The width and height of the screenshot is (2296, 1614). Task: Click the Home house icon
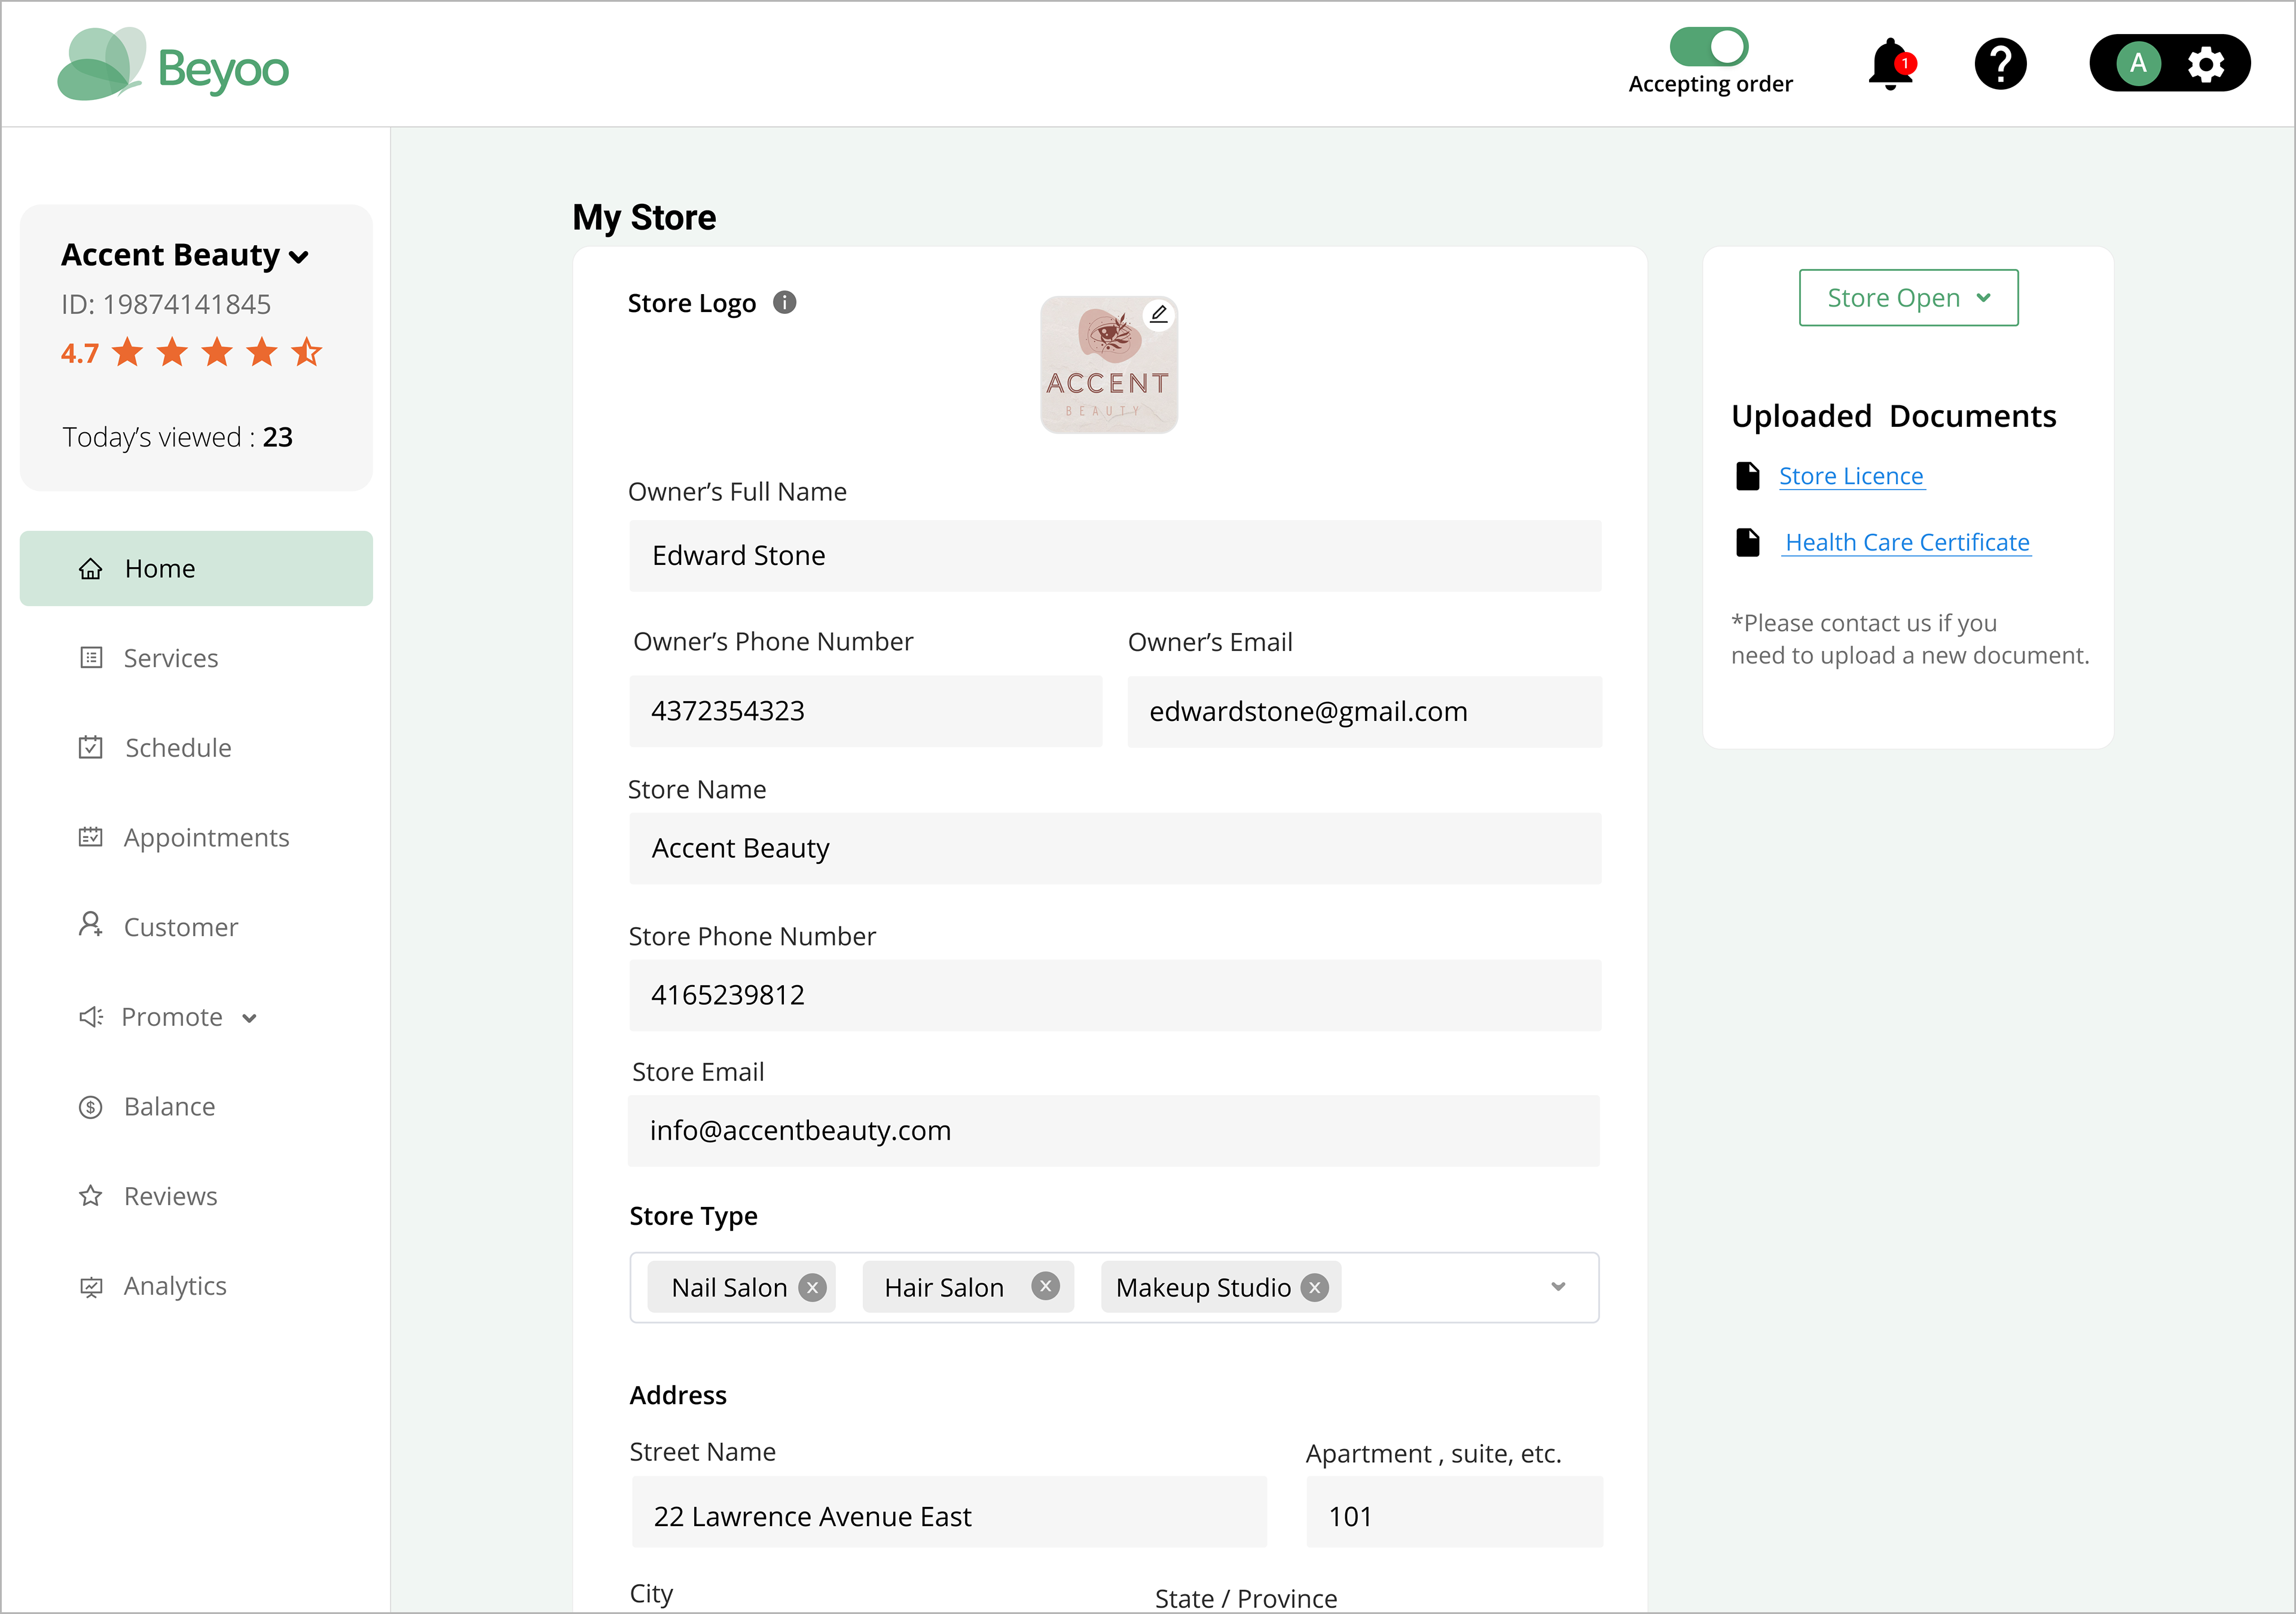coord(91,569)
